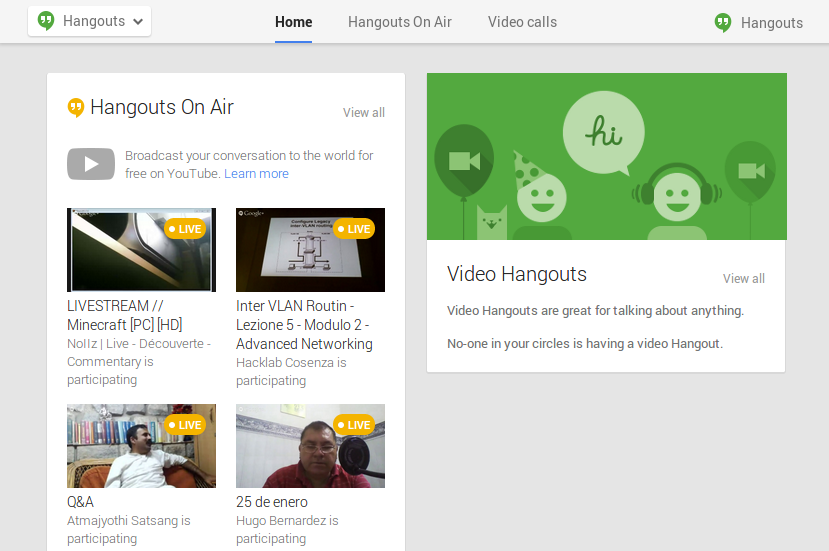Click 'Video Hangouts are great for talking' text

tap(595, 310)
